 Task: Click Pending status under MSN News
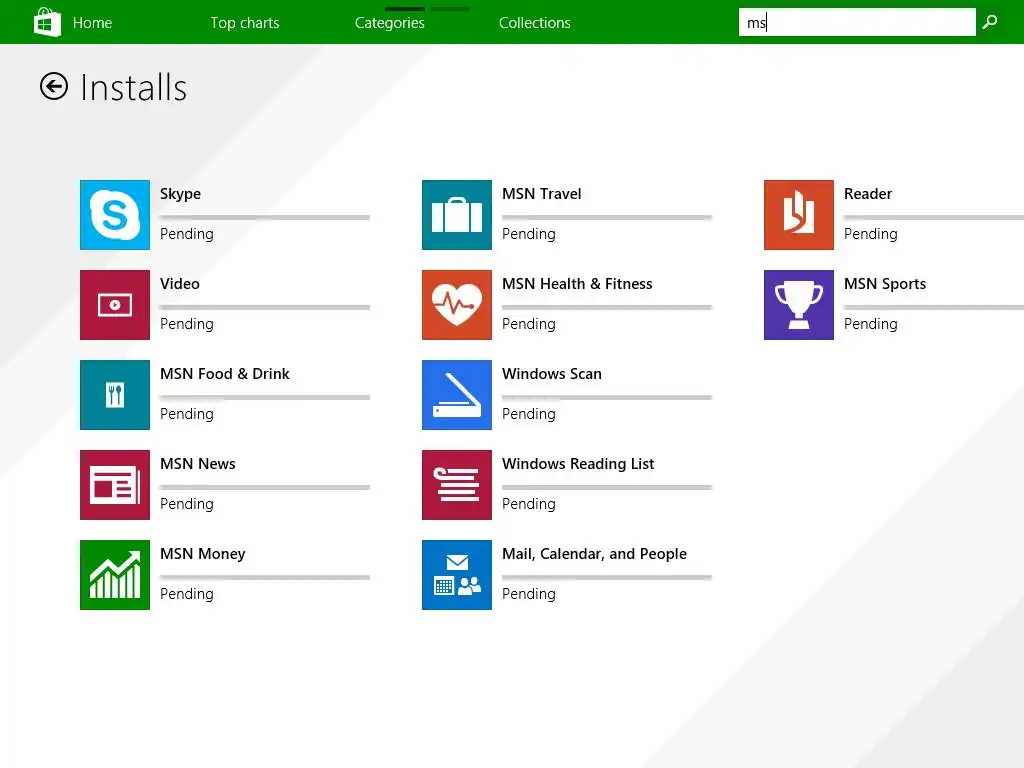point(187,505)
